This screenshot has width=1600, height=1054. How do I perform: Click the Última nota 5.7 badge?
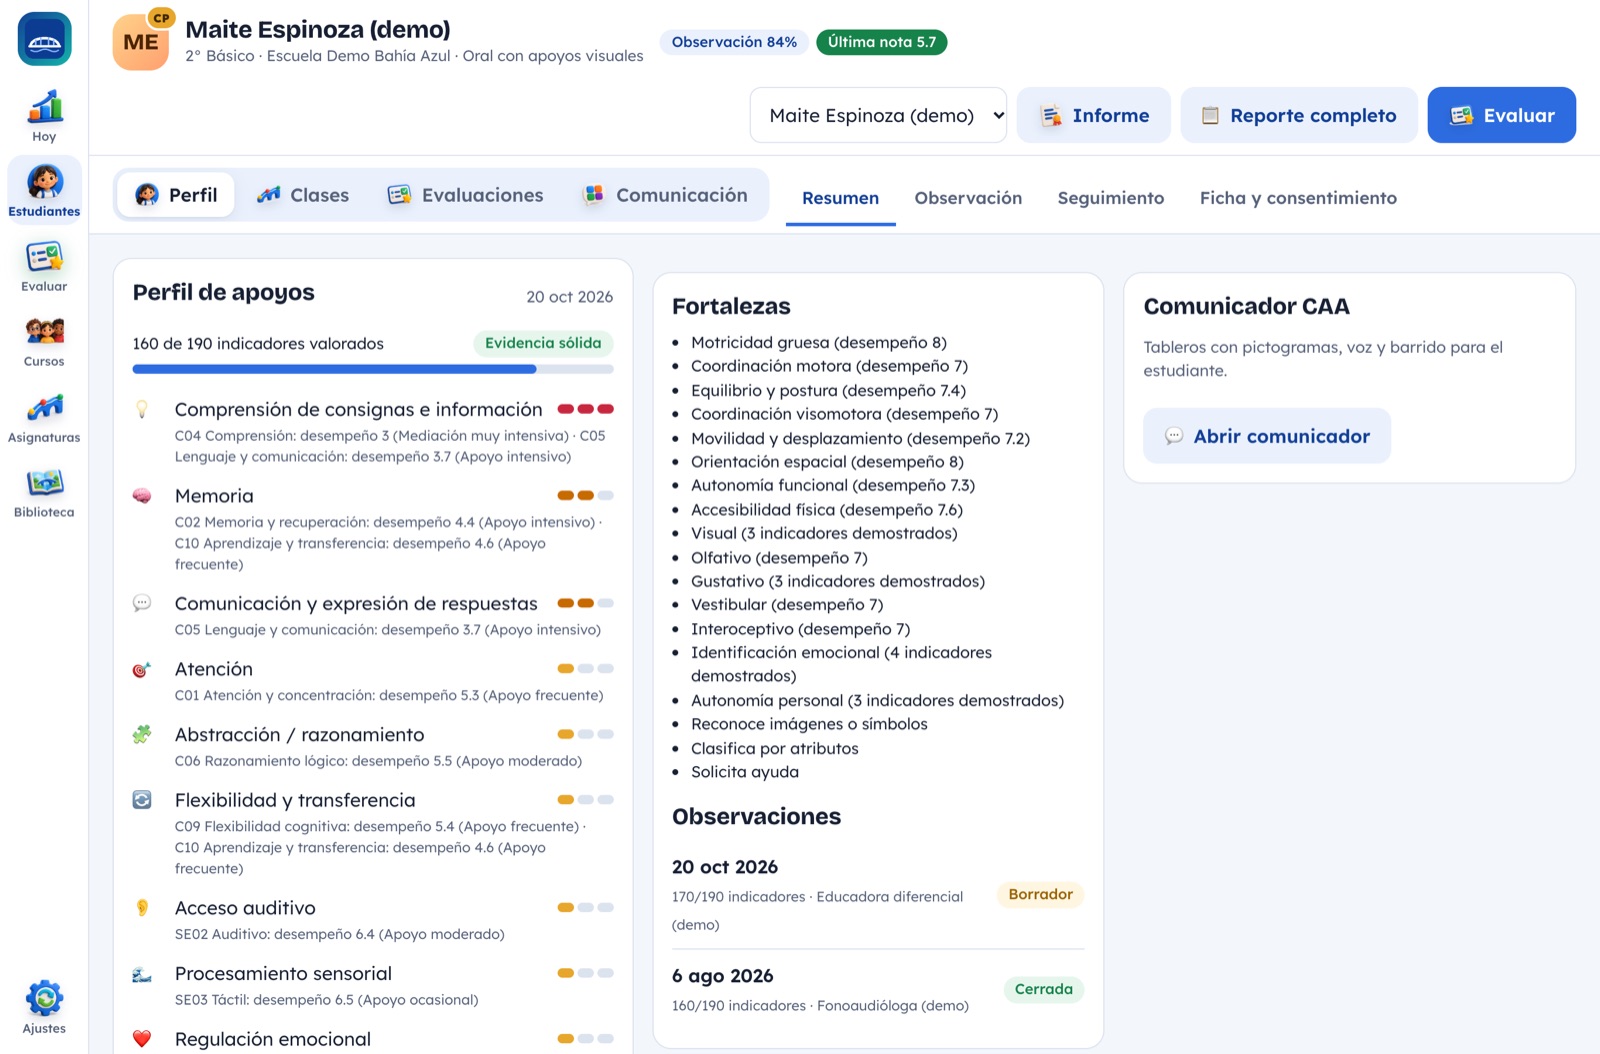[x=882, y=42]
